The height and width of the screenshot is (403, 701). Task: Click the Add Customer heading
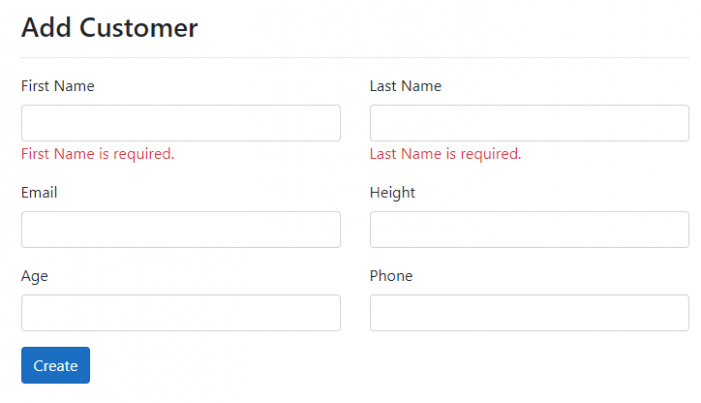tap(109, 28)
